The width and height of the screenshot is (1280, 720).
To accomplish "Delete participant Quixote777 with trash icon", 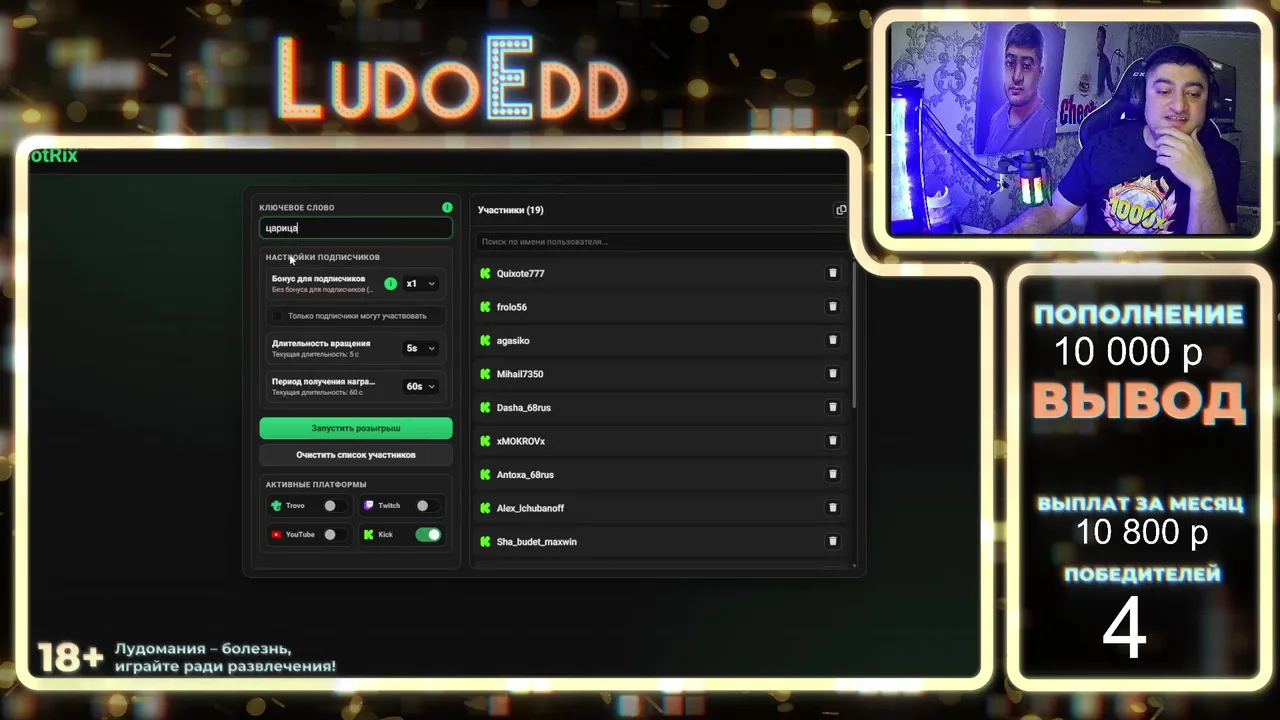I will point(832,273).
